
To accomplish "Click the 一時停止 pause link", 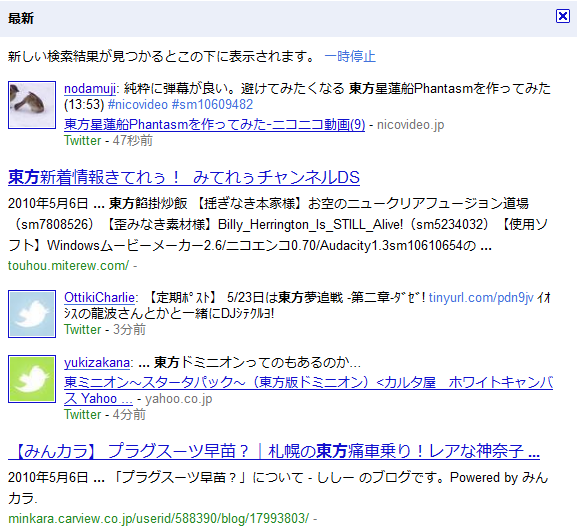I will (350, 57).
